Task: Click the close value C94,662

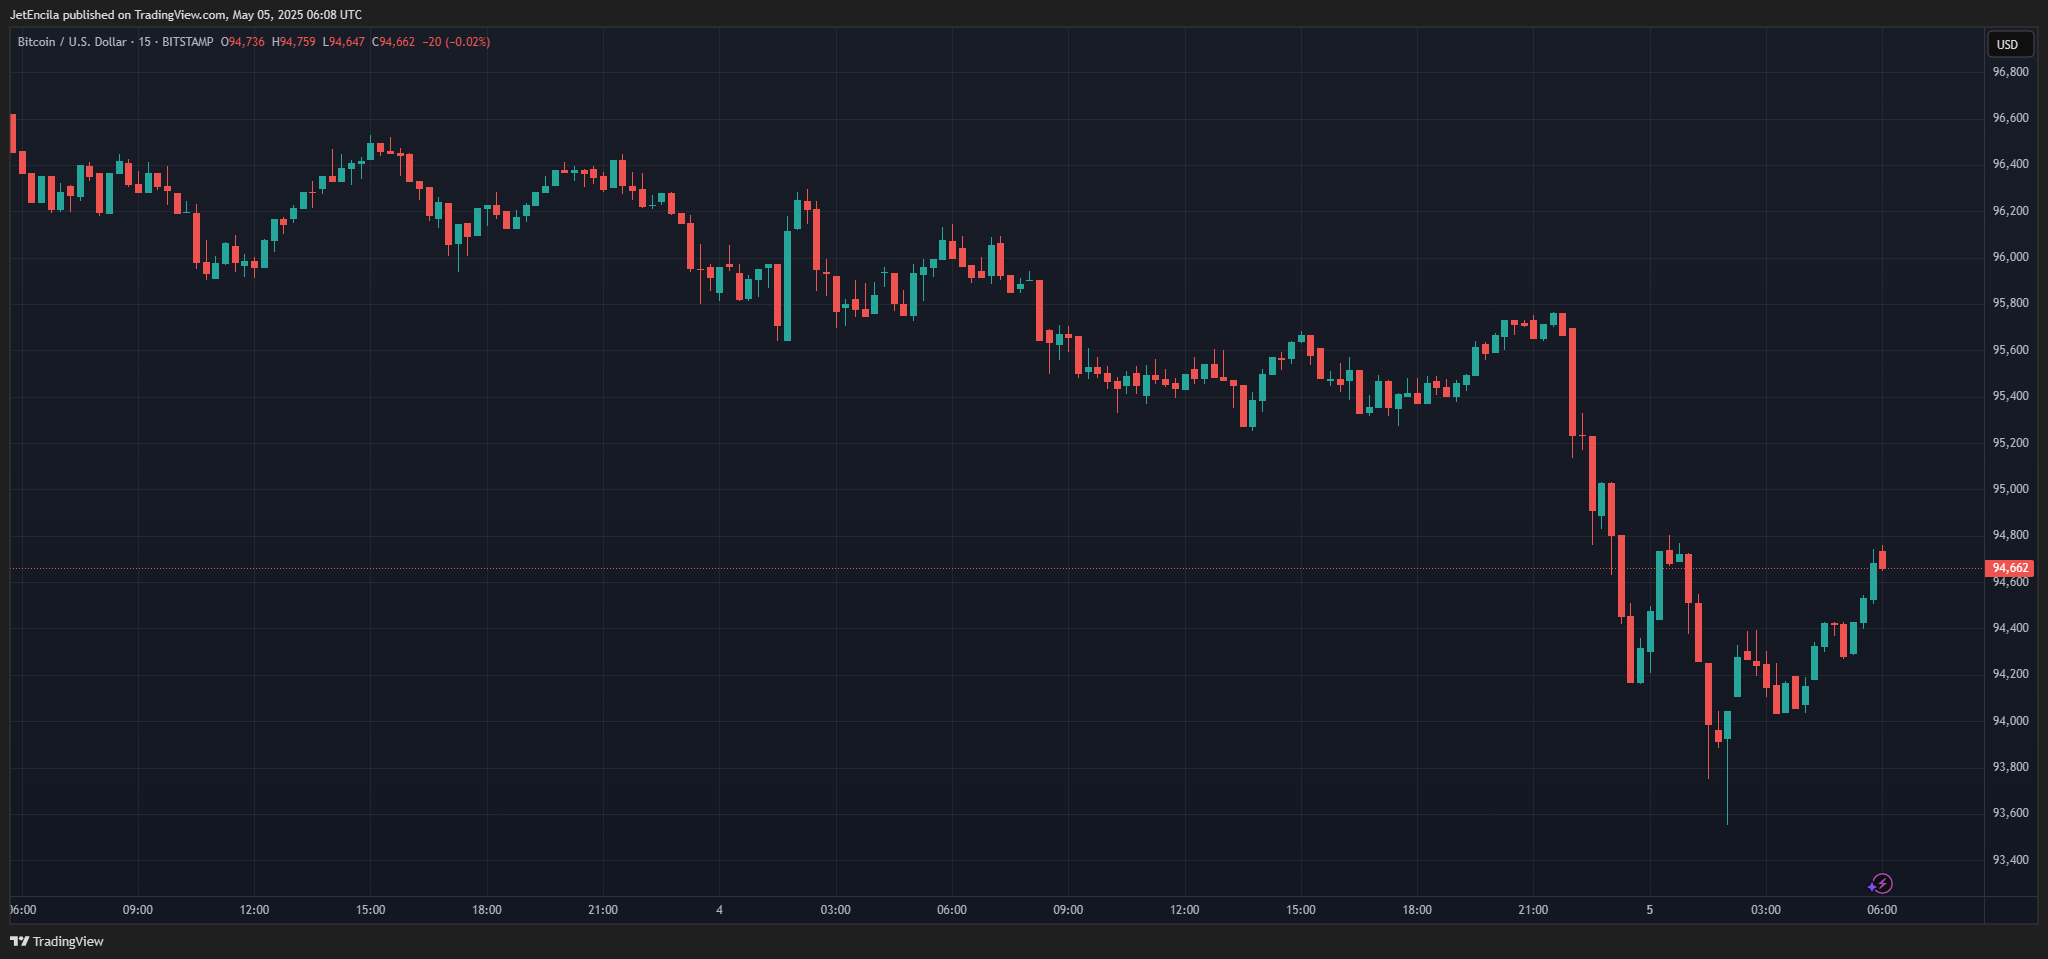Action: (393, 42)
